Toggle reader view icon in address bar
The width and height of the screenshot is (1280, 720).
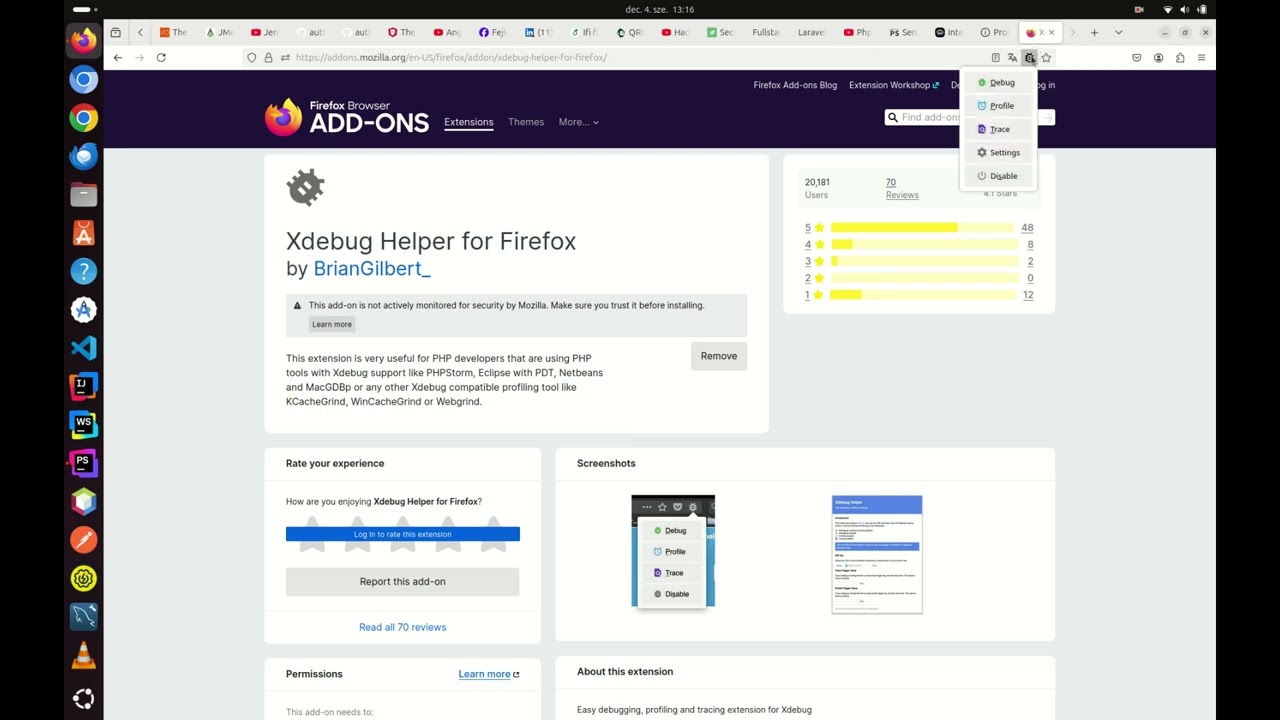(995, 58)
